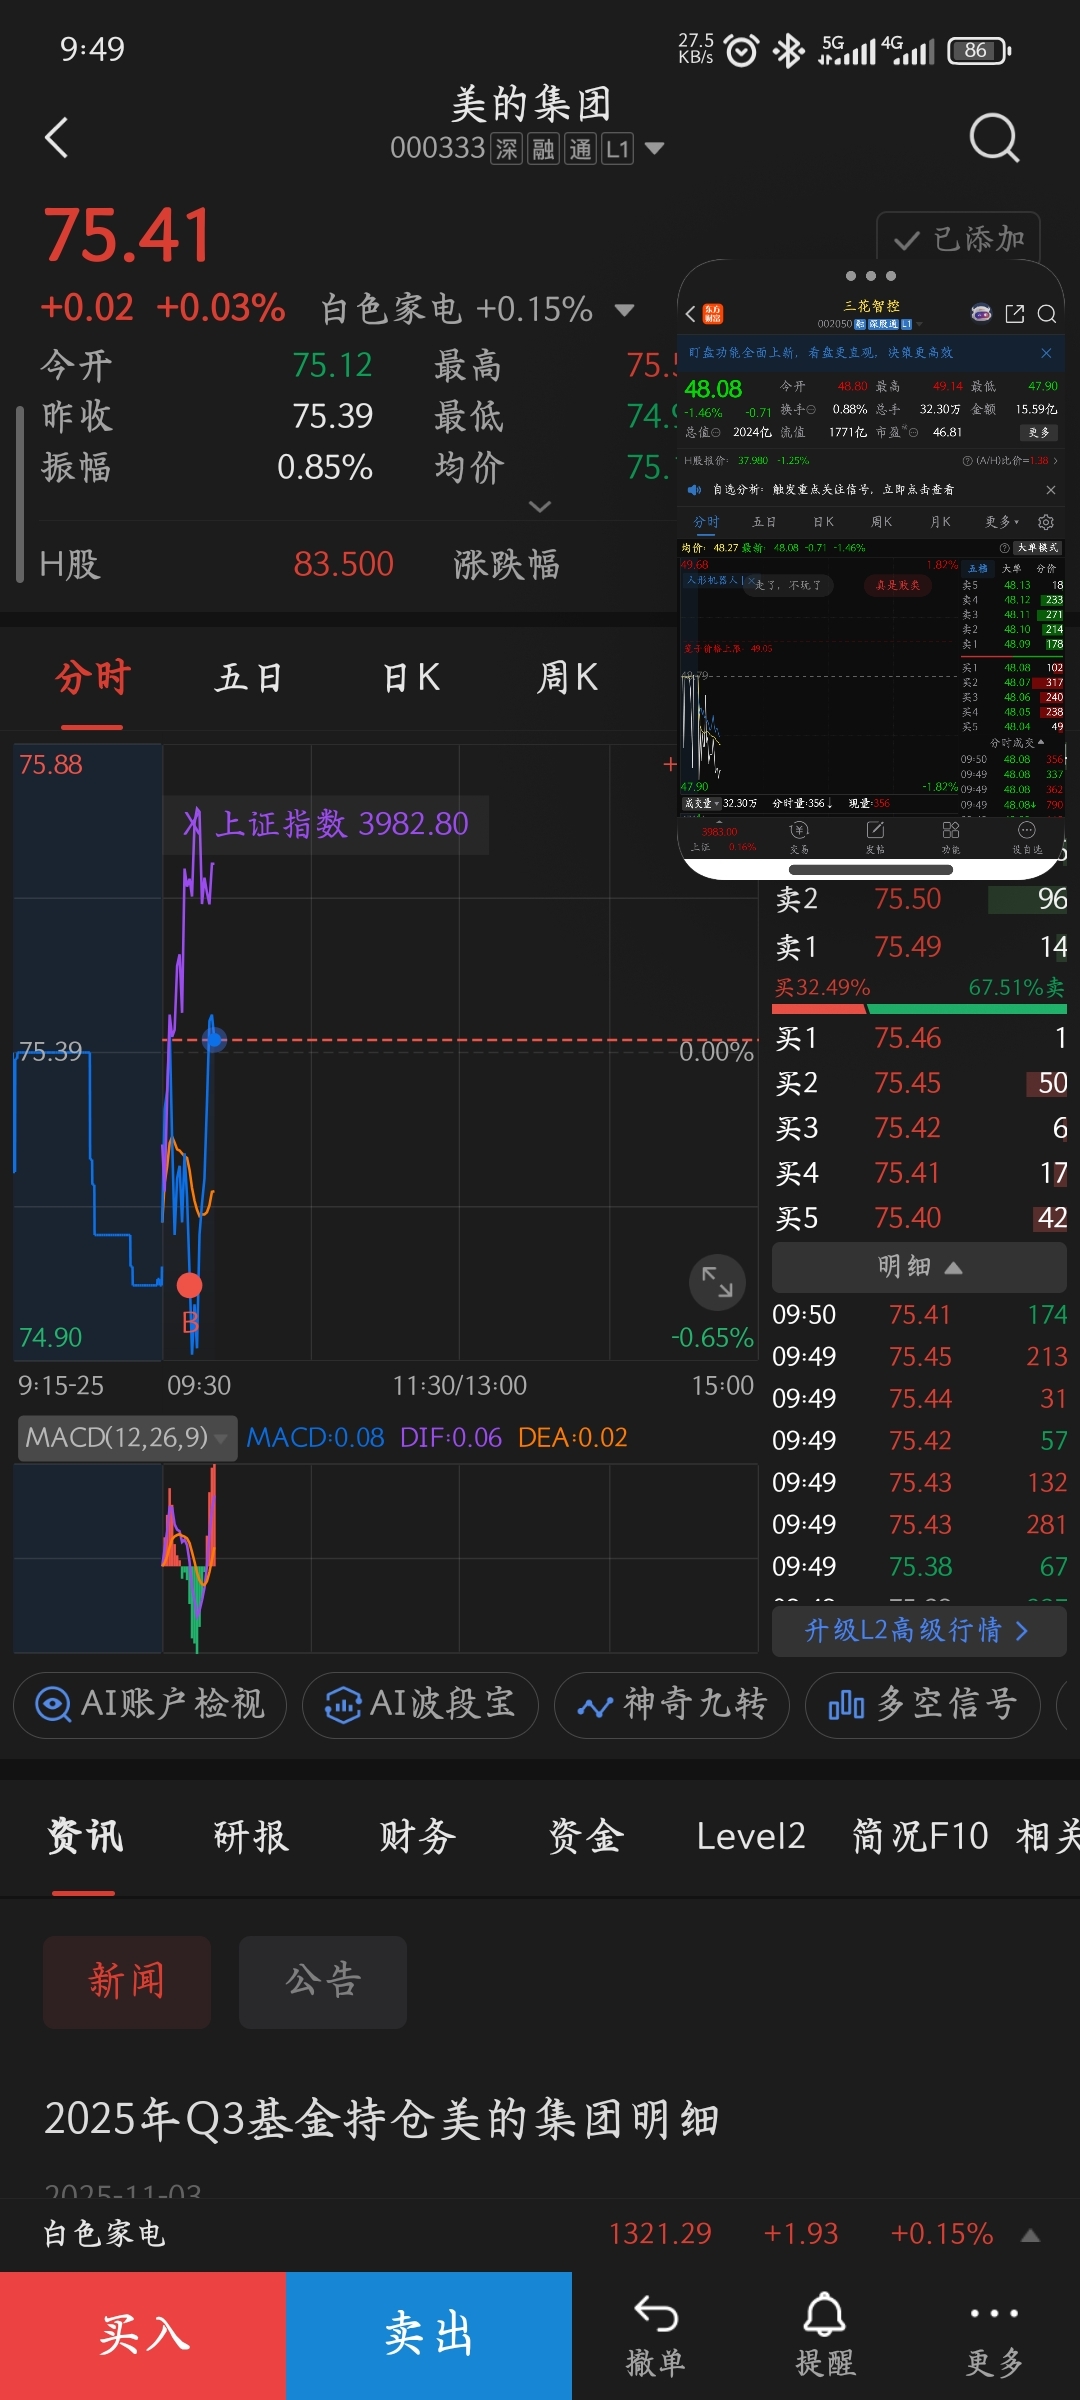Open the 多空信号 signal tool
The width and height of the screenshot is (1080, 2400).
923,1704
